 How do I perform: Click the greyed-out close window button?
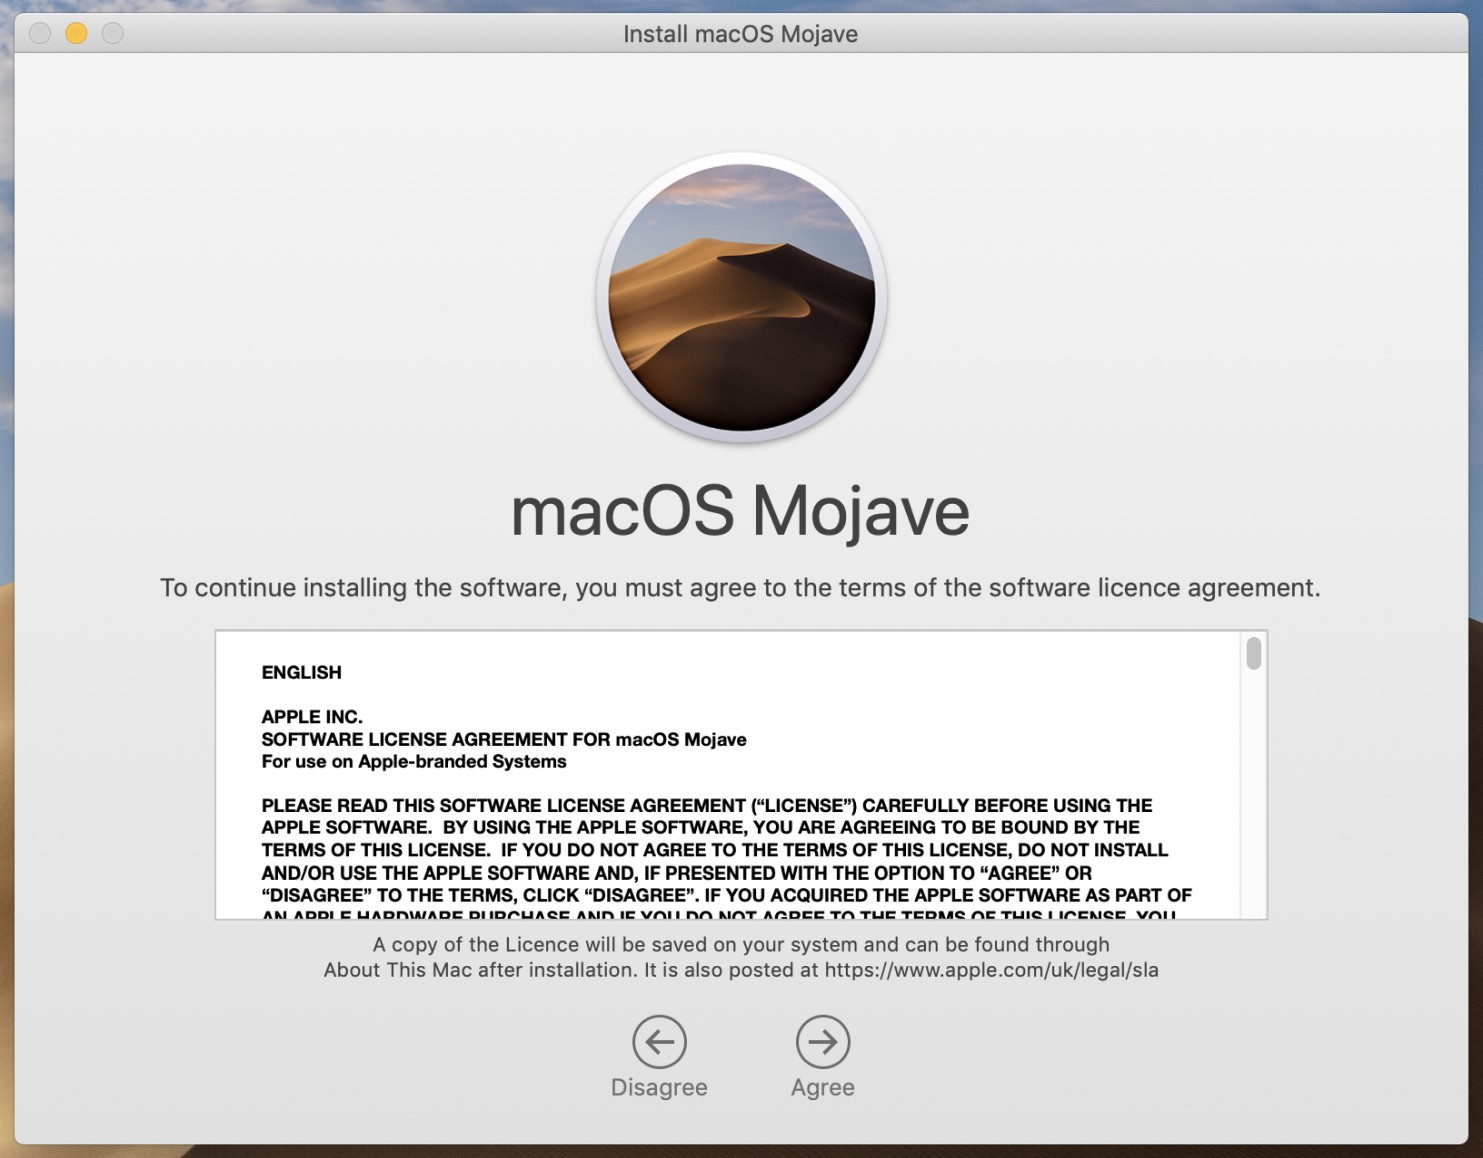[x=40, y=33]
